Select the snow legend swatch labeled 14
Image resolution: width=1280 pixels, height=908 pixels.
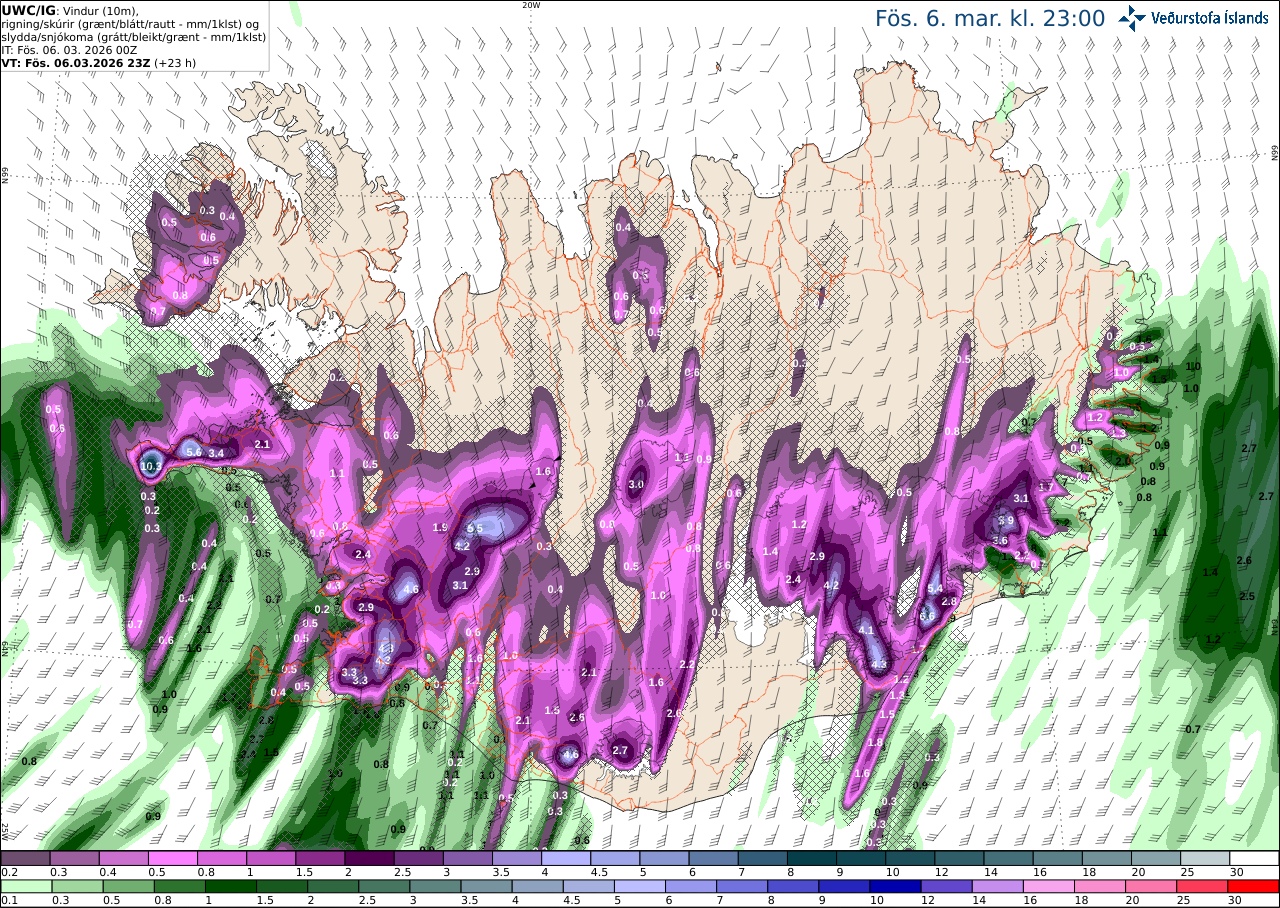[1008, 858]
